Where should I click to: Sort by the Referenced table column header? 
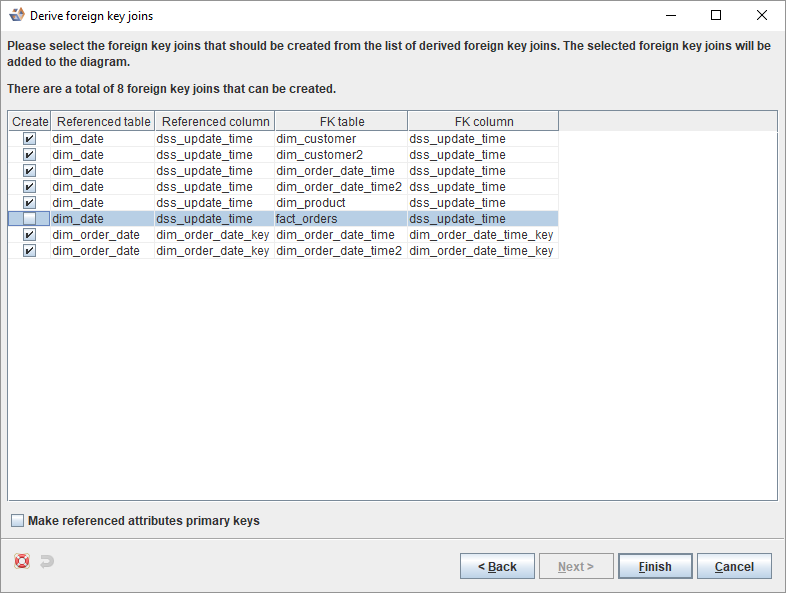point(103,121)
